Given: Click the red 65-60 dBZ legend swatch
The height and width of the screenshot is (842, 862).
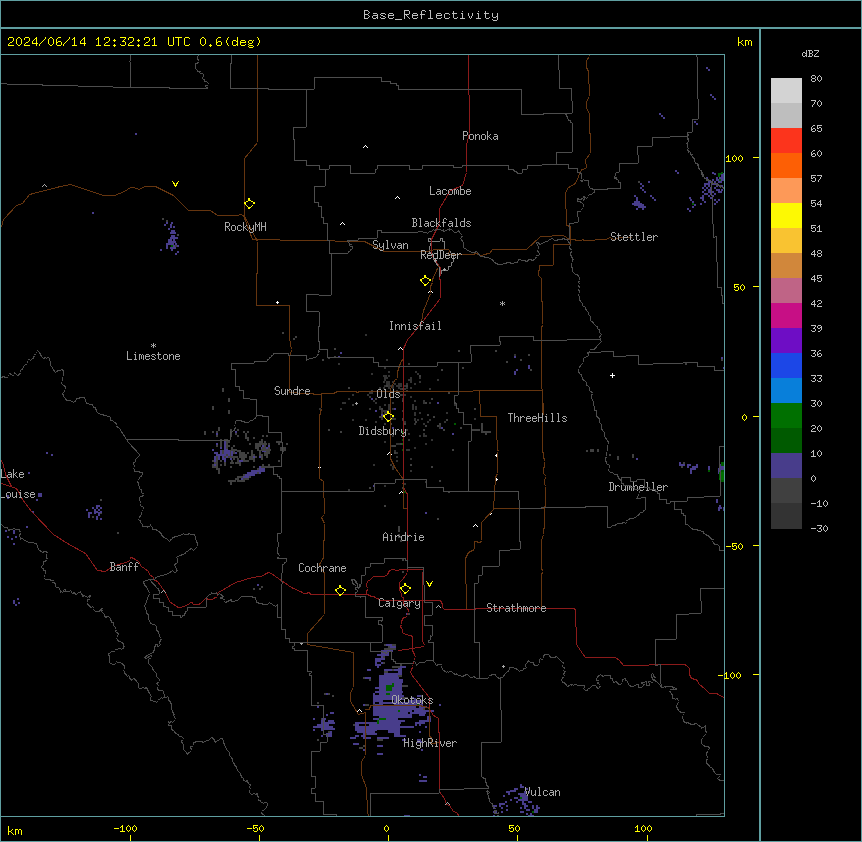Looking at the screenshot, I should click(786, 140).
